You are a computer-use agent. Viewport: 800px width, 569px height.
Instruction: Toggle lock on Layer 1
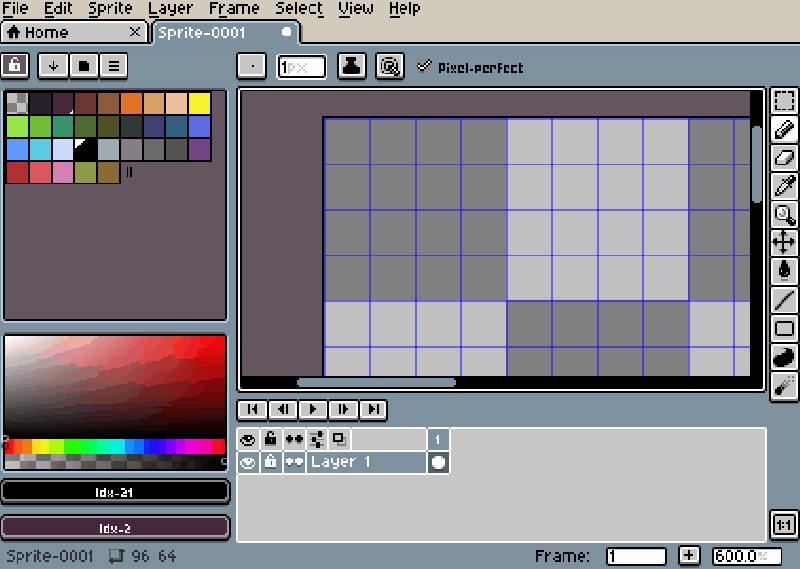click(x=271, y=462)
